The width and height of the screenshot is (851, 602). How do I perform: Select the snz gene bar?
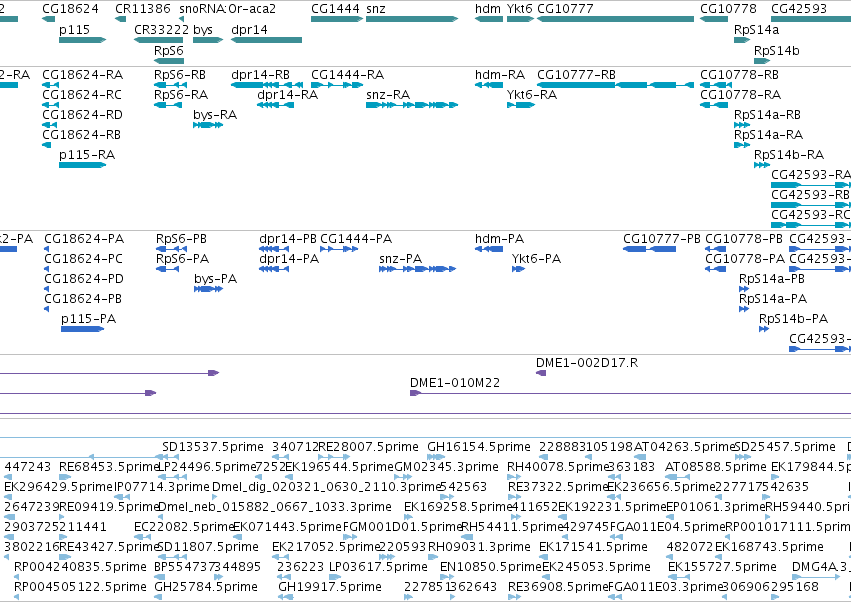point(412,19)
